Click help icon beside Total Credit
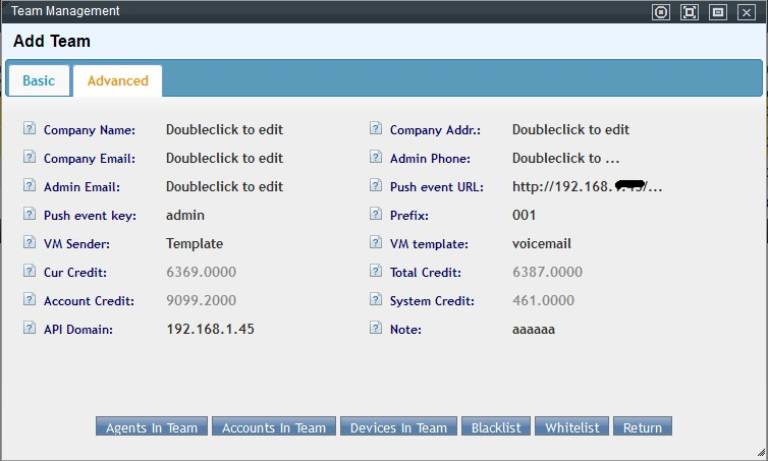The image size is (768, 461). pos(375,272)
